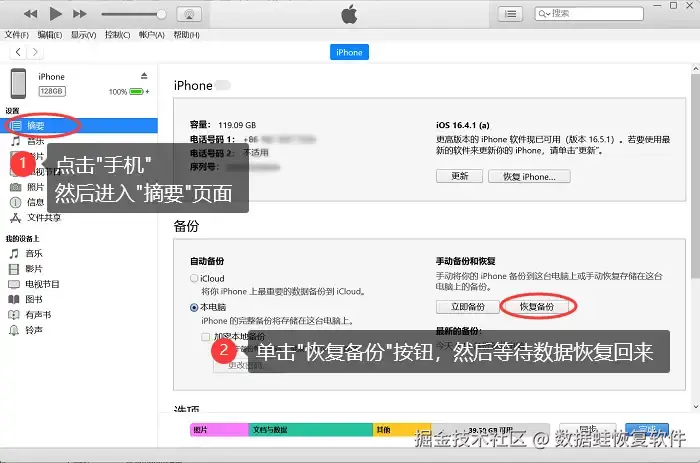Click the 更新 update button
The height and width of the screenshot is (463, 700).
[x=459, y=176]
